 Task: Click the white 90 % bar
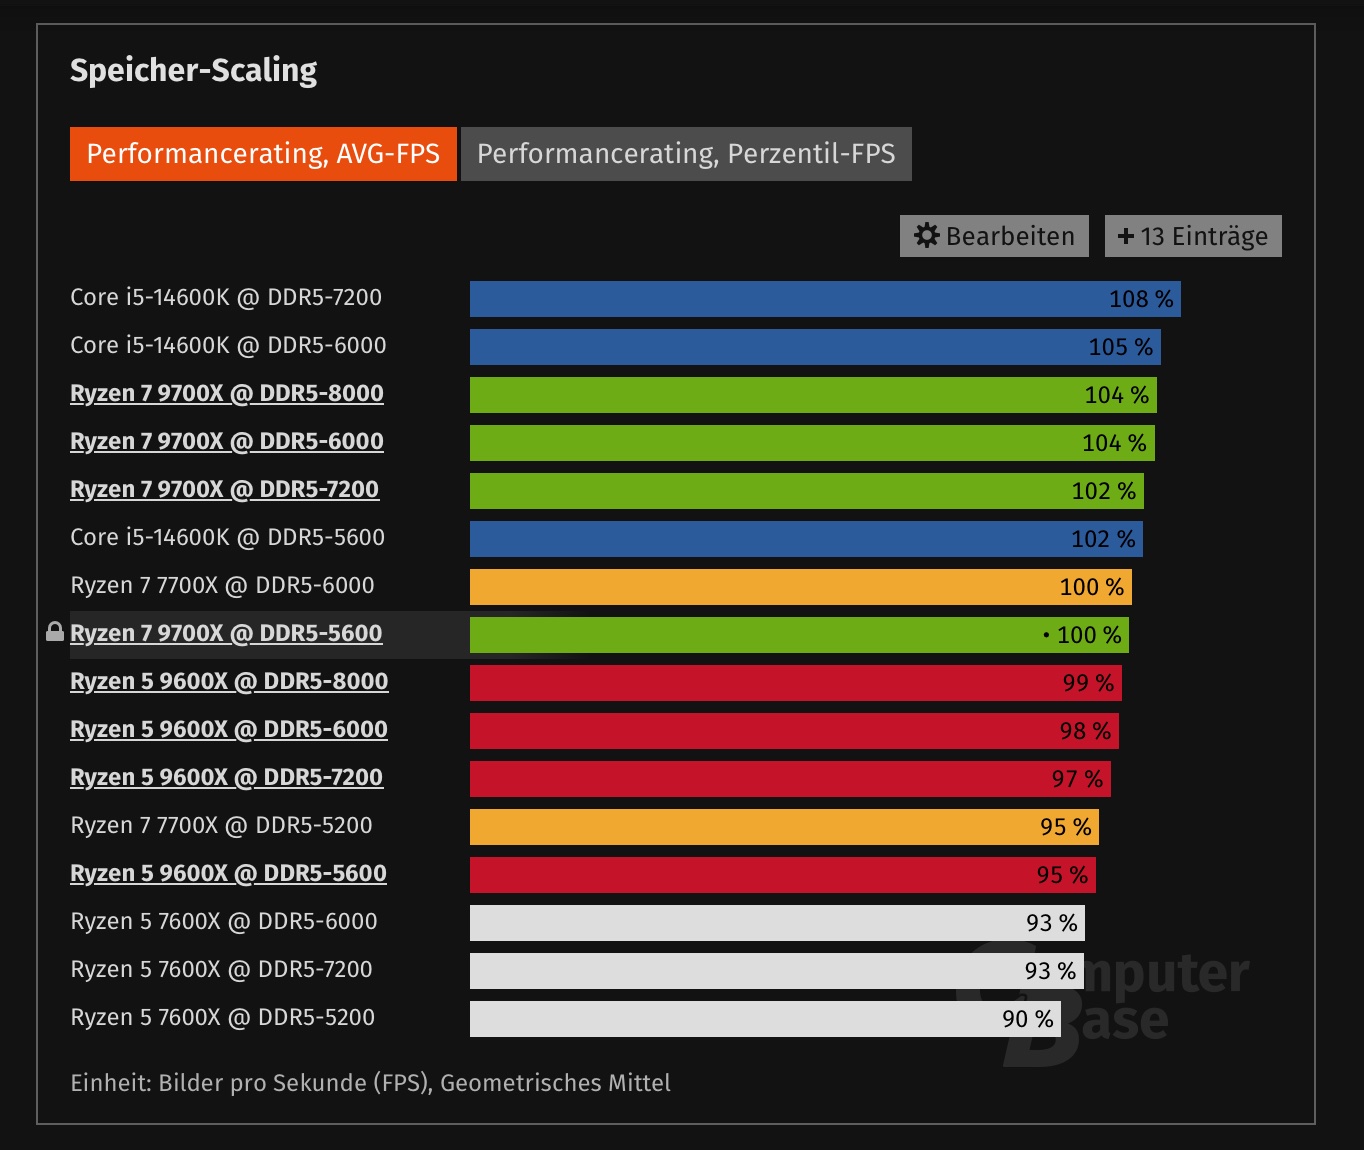click(766, 1019)
